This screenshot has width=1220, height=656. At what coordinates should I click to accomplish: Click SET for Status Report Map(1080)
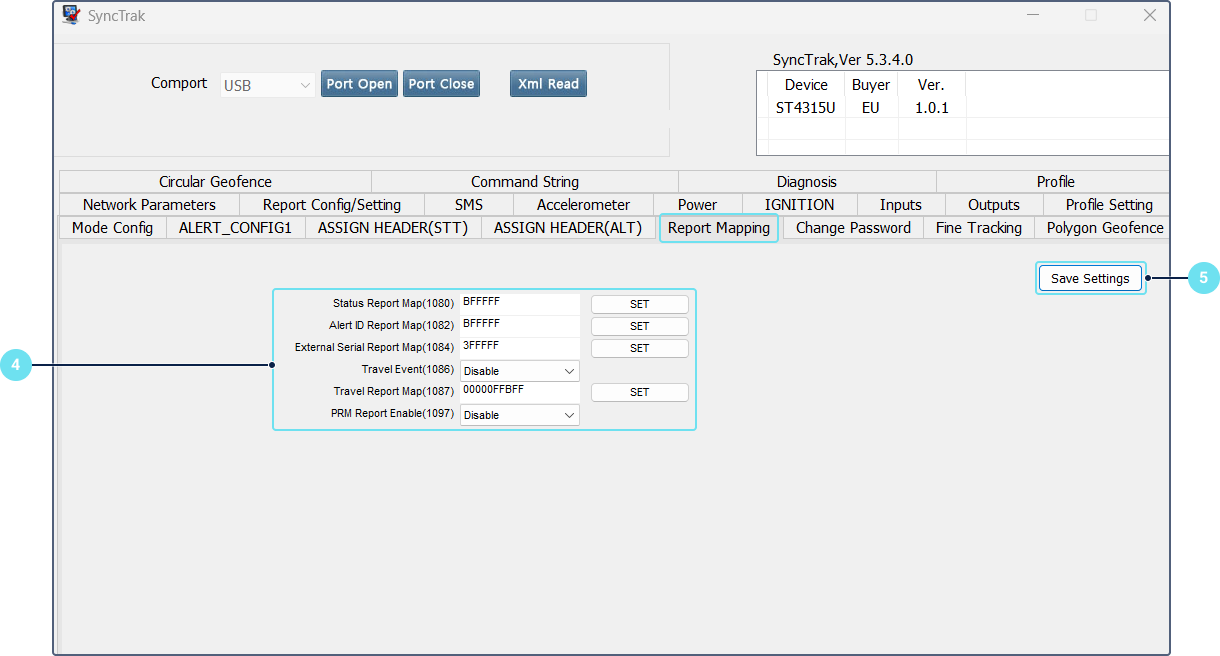coord(639,304)
